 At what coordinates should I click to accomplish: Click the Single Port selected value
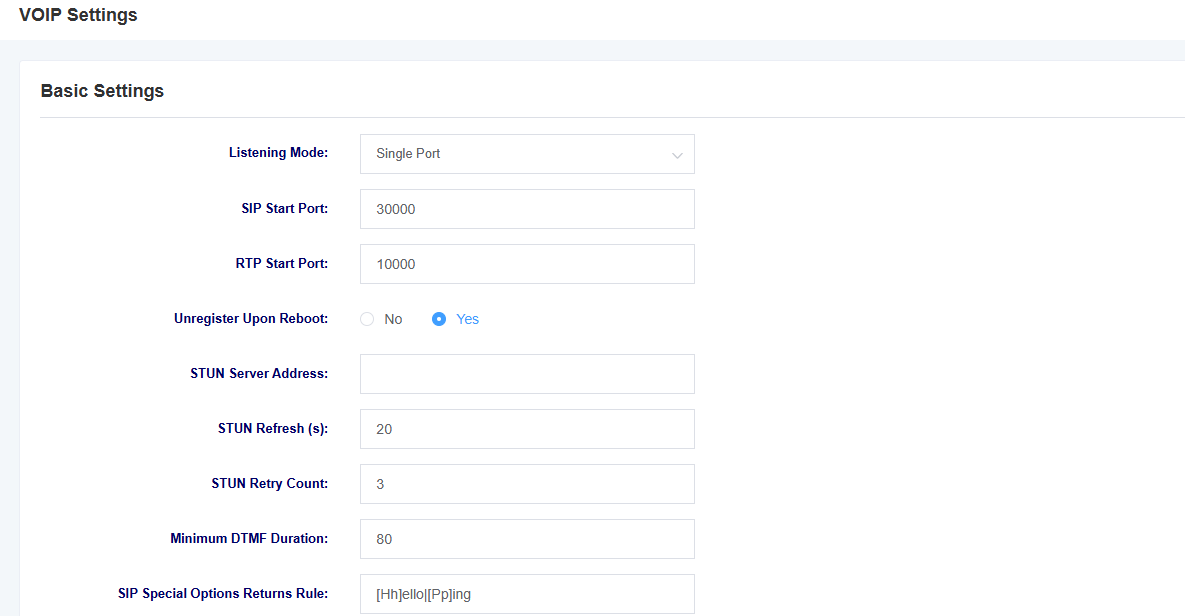point(408,153)
